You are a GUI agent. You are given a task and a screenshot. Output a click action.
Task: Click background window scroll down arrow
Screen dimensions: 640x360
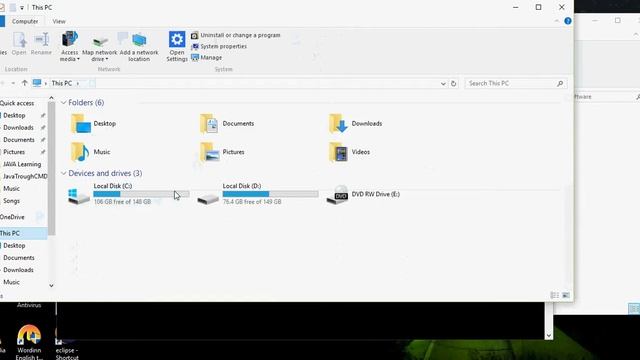[549, 335]
